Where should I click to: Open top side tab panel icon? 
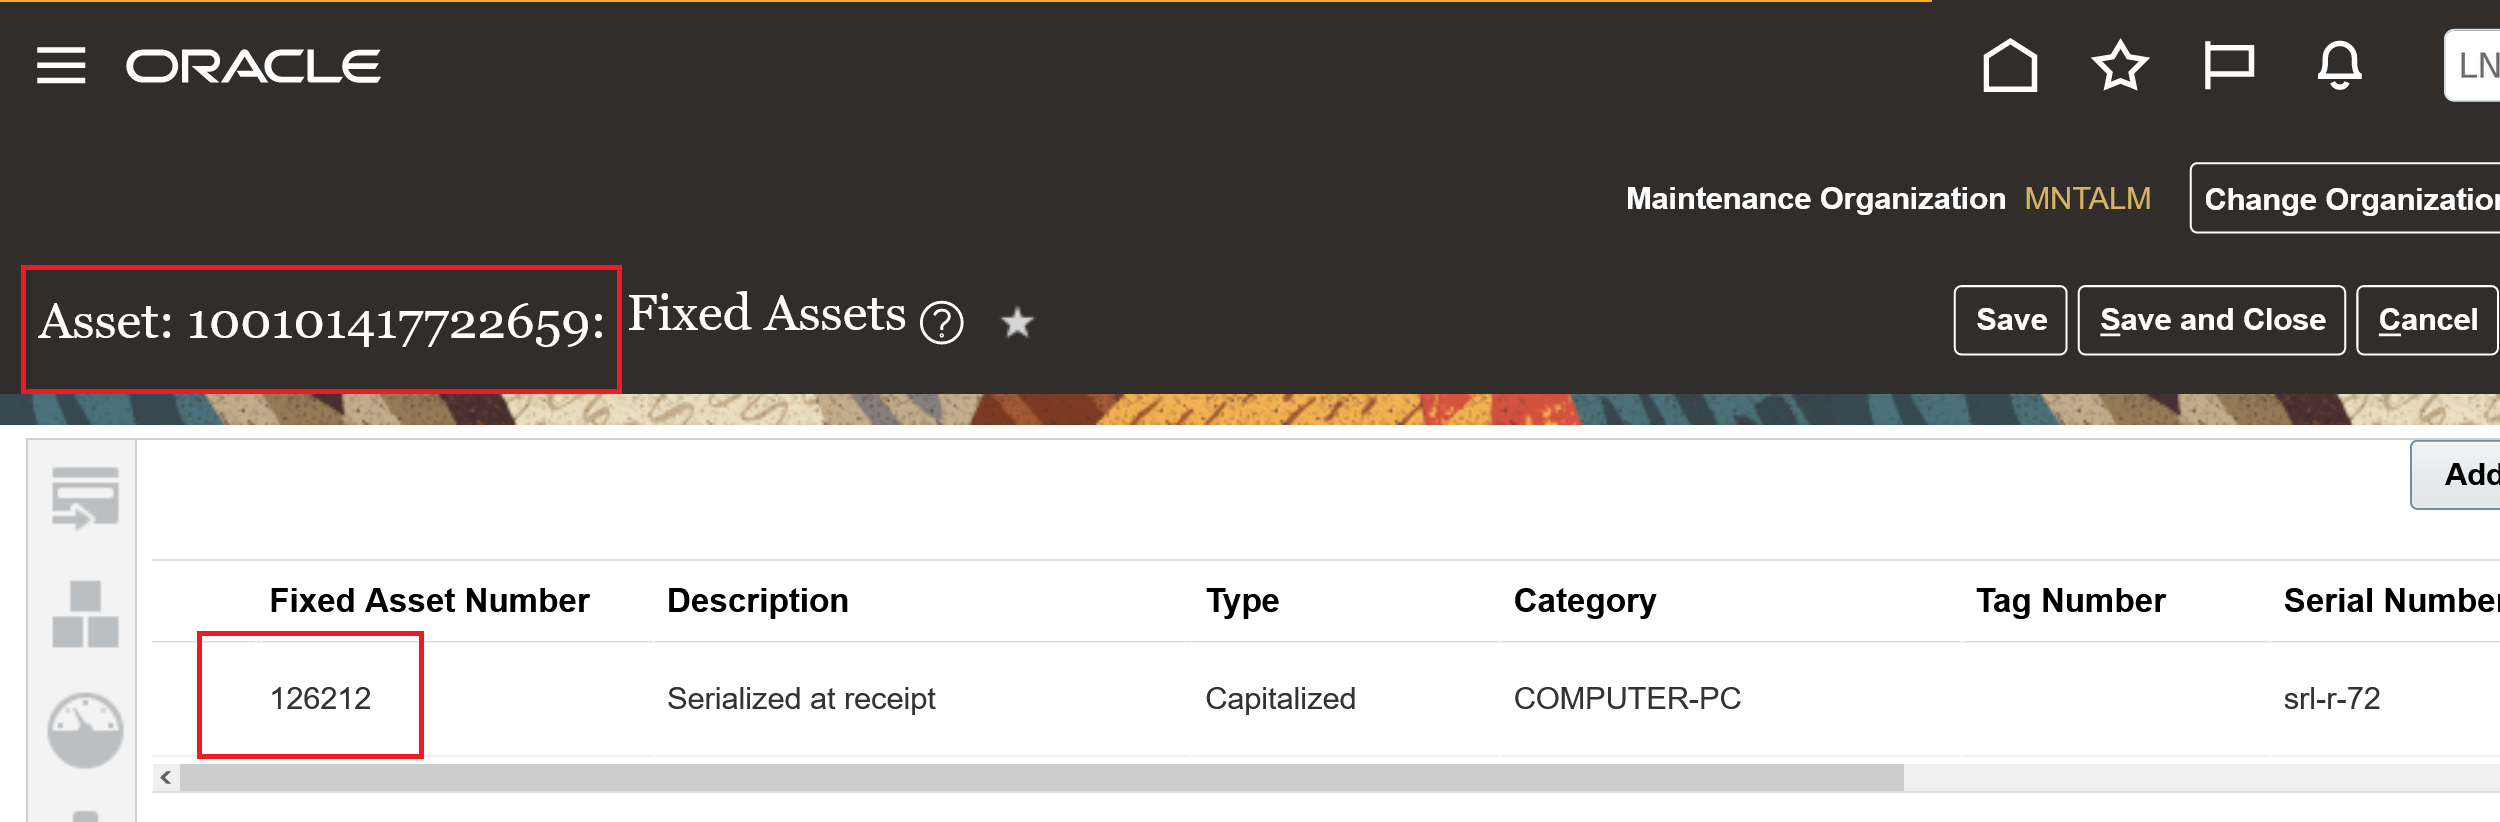[x=85, y=498]
